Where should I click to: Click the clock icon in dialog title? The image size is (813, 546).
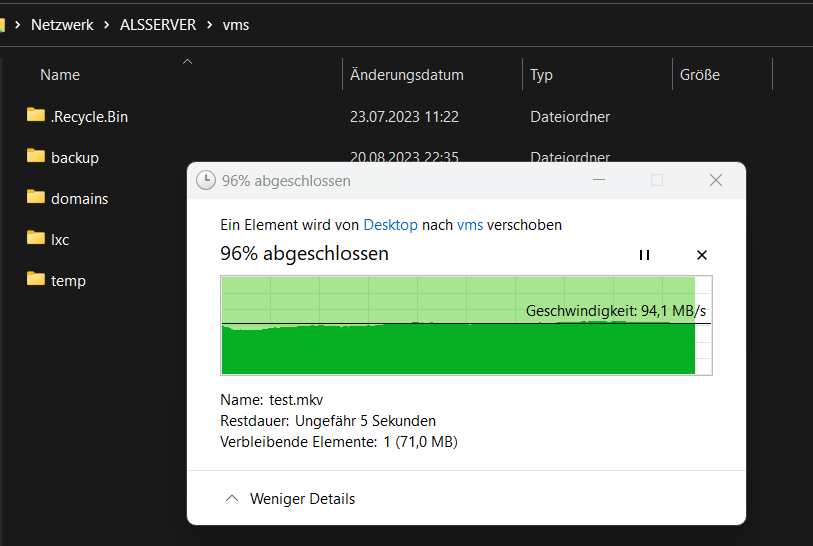tap(206, 180)
